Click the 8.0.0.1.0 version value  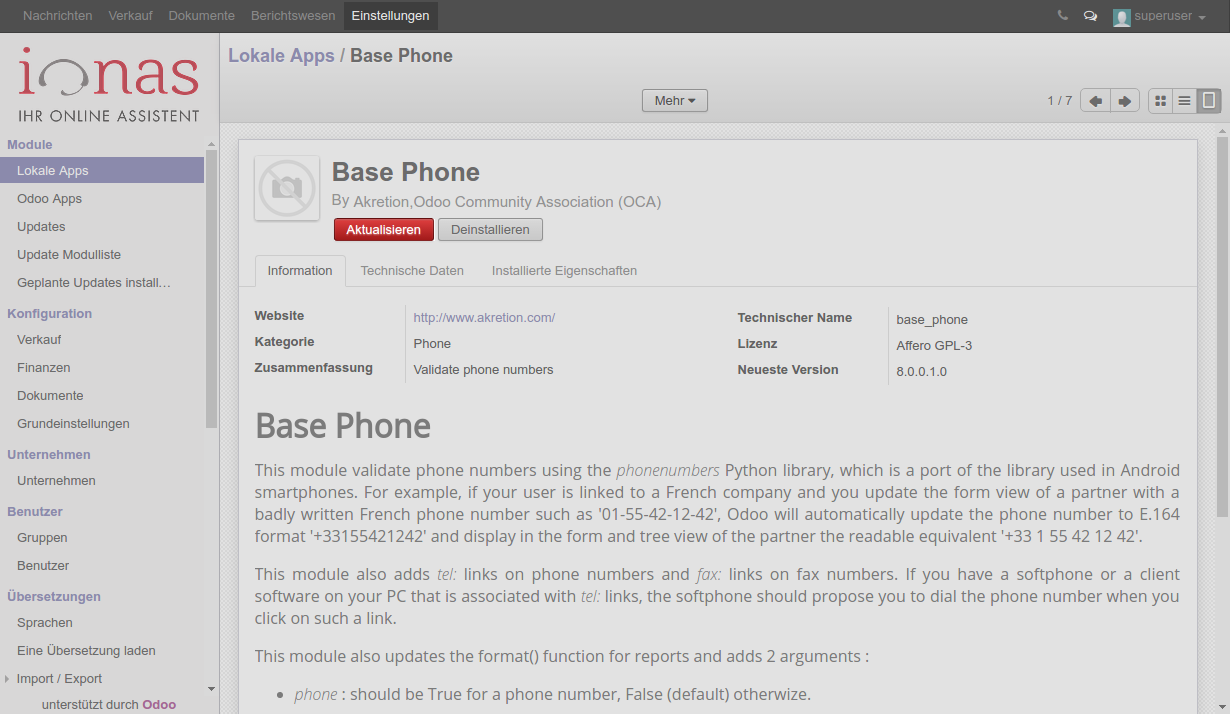pyautogui.click(x=921, y=372)
